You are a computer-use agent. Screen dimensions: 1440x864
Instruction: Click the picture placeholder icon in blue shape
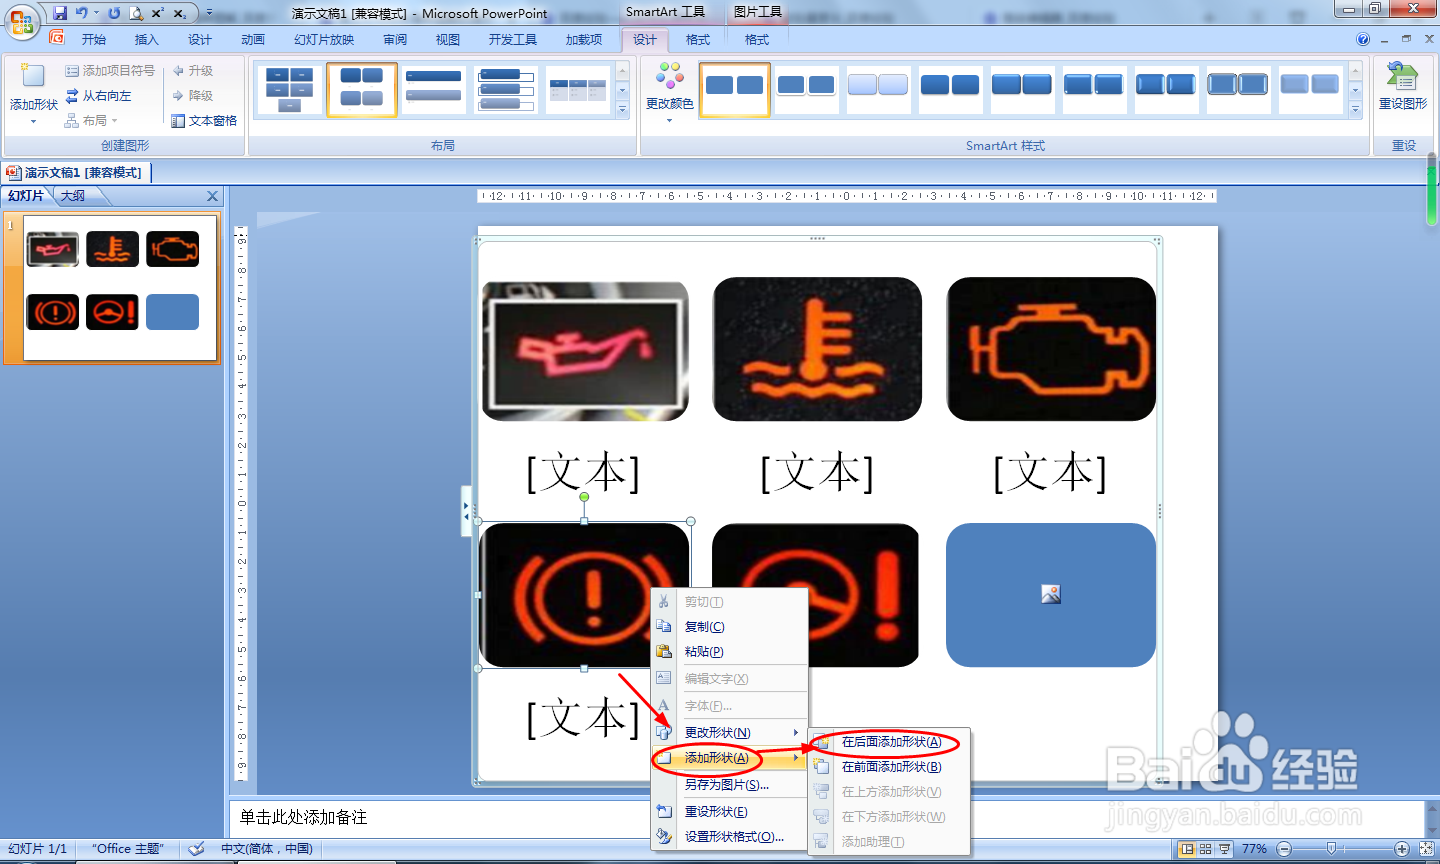1050,594
